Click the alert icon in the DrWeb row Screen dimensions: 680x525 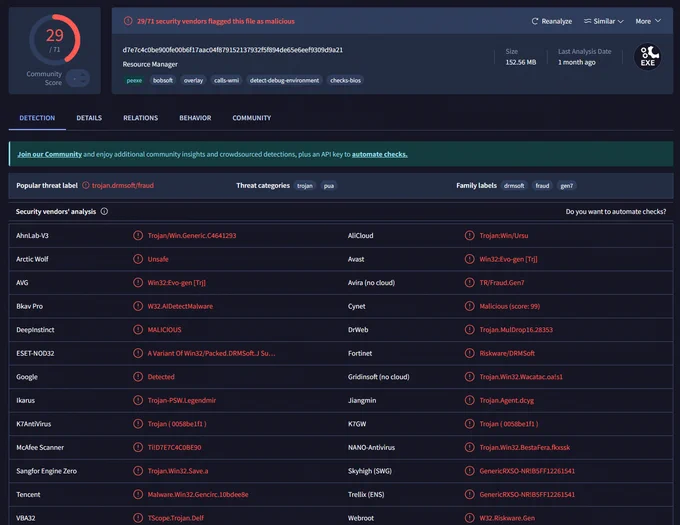[x=469, y=329]
